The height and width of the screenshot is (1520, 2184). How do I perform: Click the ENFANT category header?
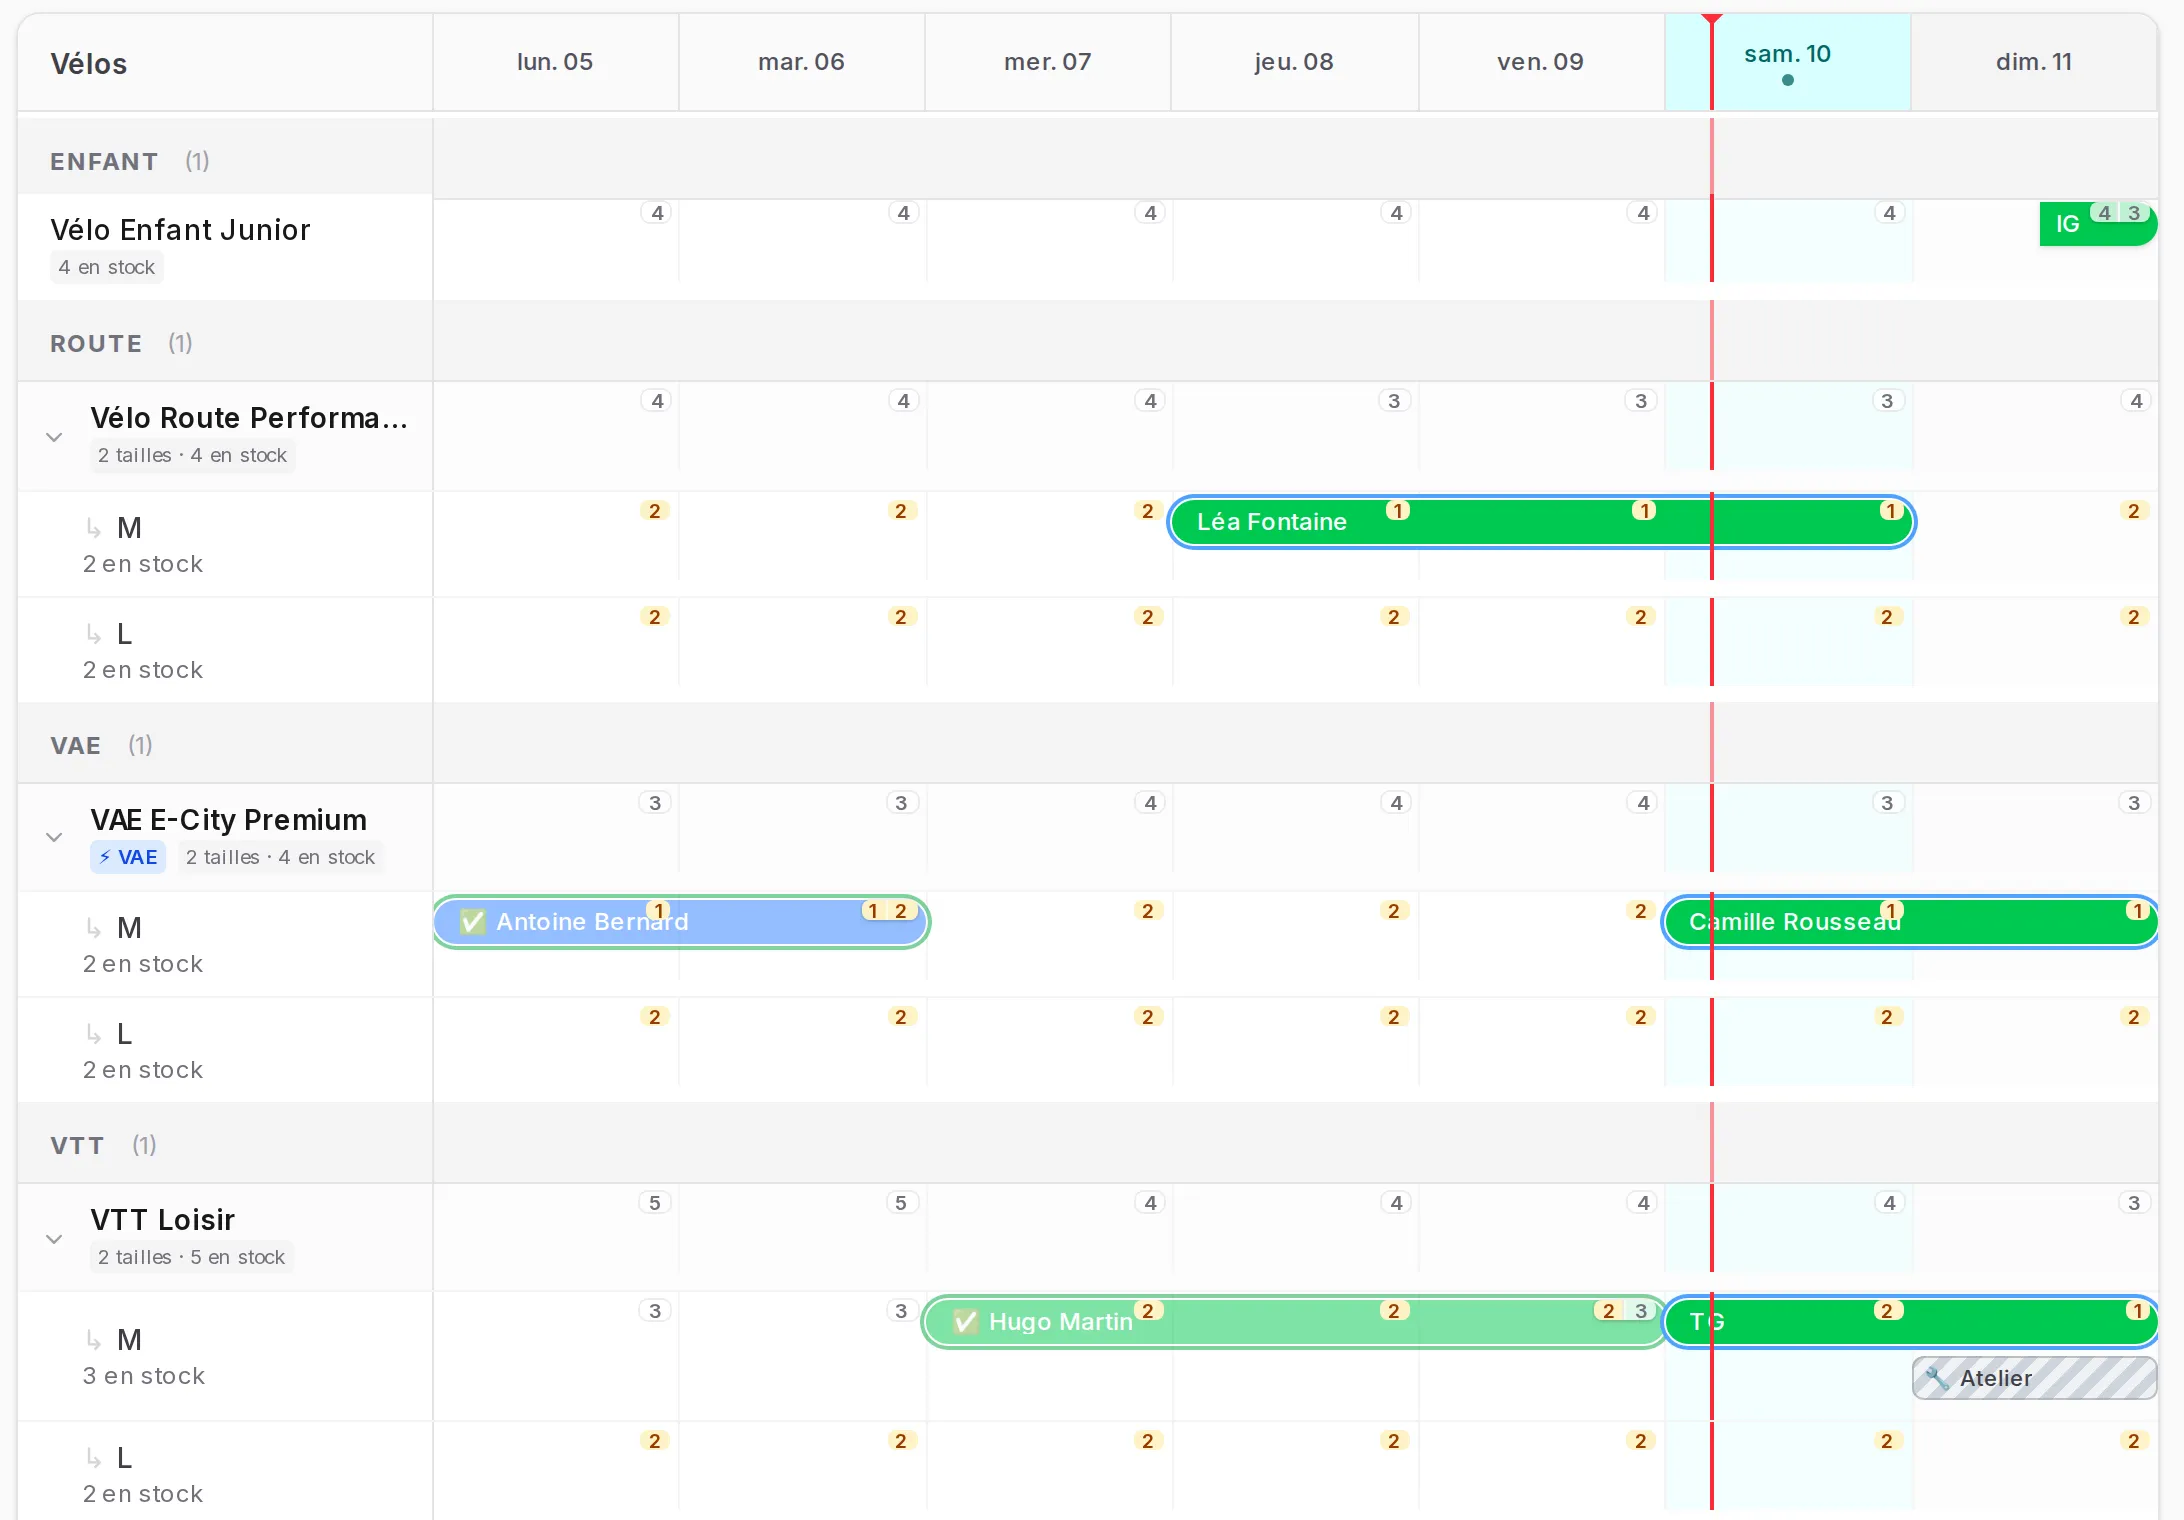225,161
